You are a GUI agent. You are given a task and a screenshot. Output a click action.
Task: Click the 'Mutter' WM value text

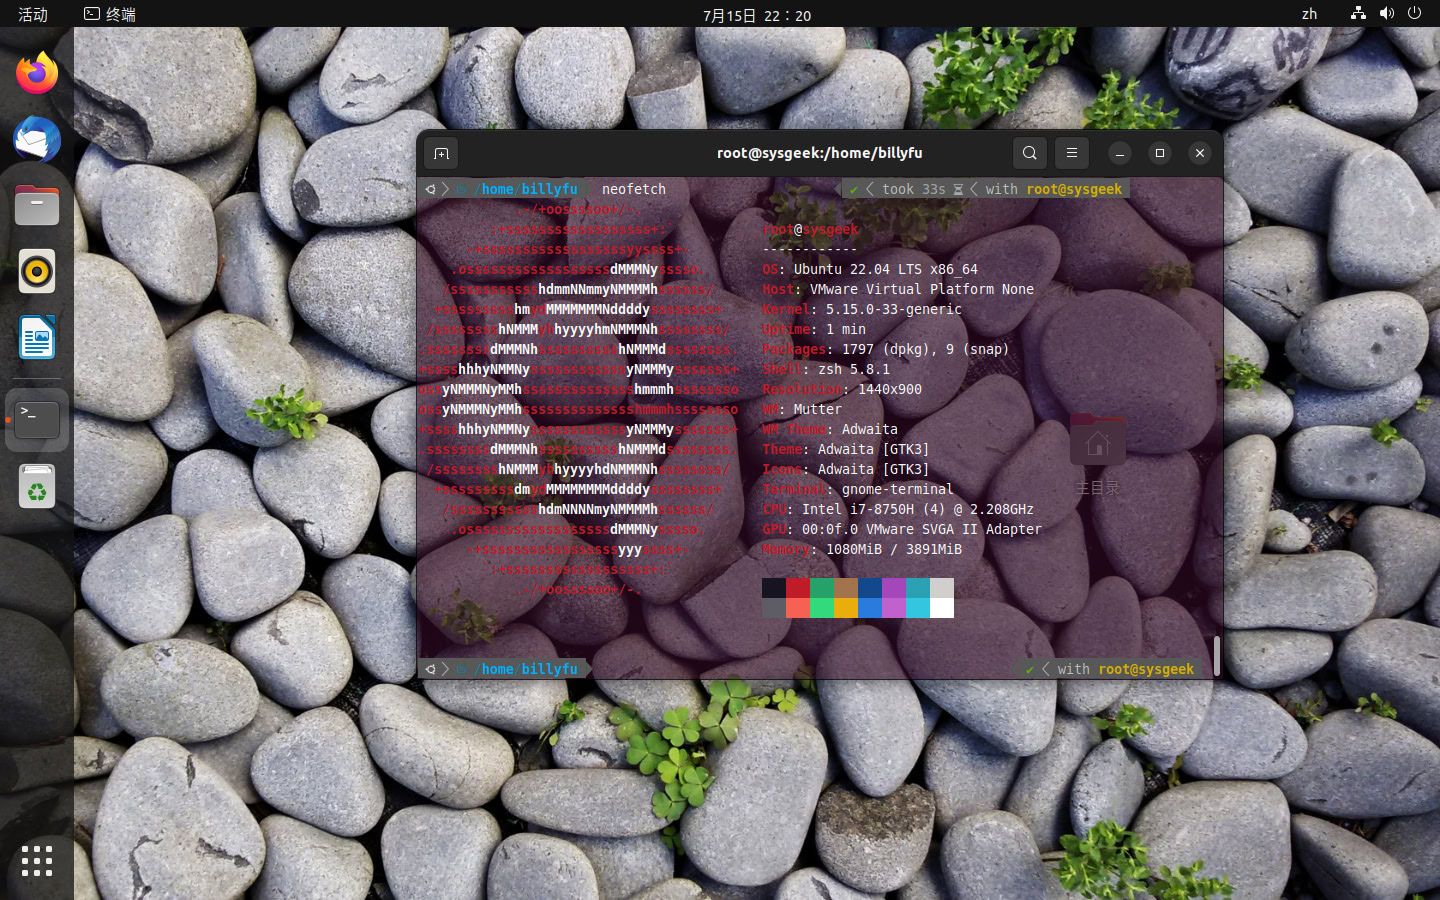[818, 409]
